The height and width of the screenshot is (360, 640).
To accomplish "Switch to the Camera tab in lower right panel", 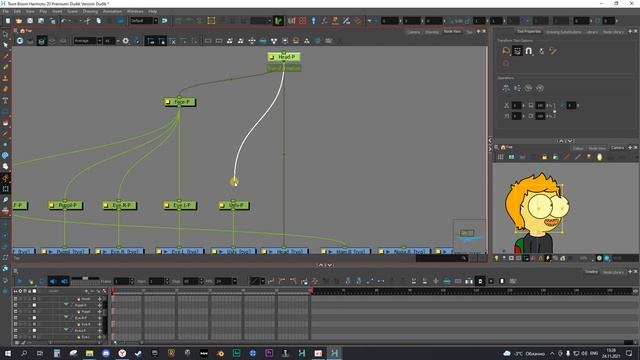I will coord(618,148).
